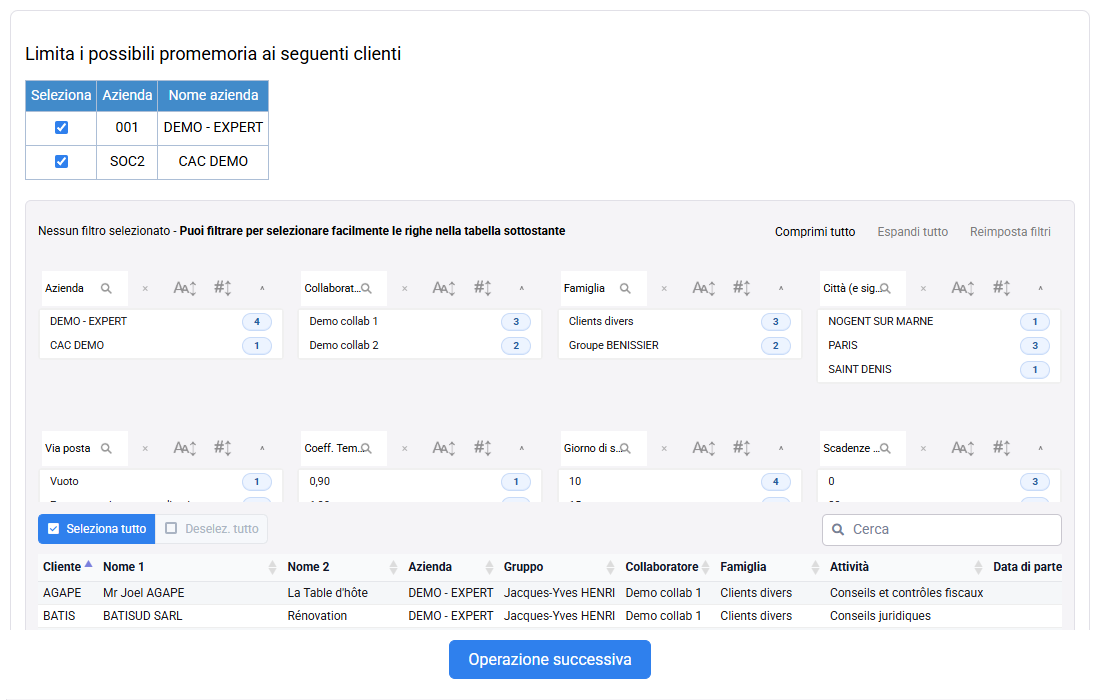Clear the Azienda filter with the x icon

coord(145,288)
